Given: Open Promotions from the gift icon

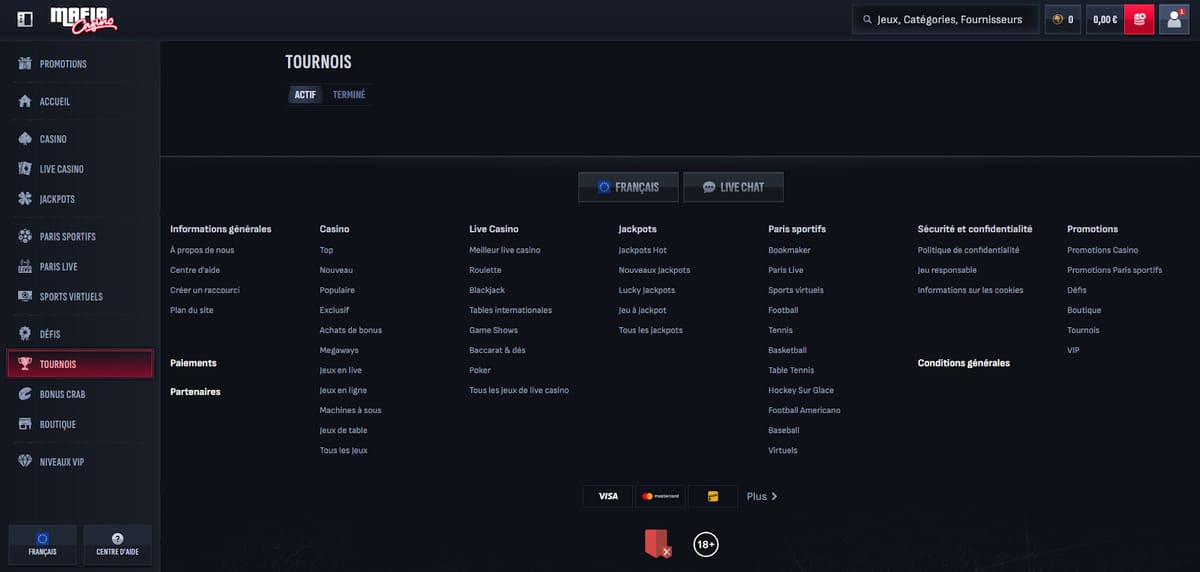Looking at the screenshot, I should click(x=26, y=64).
